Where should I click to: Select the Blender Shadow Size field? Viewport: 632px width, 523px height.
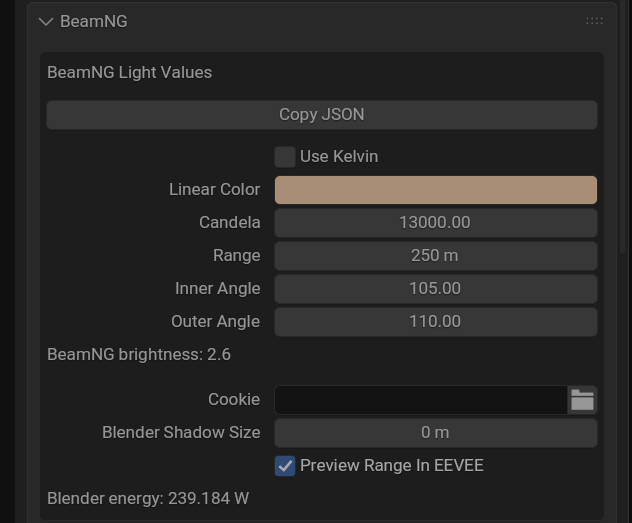tap(436, 433)
